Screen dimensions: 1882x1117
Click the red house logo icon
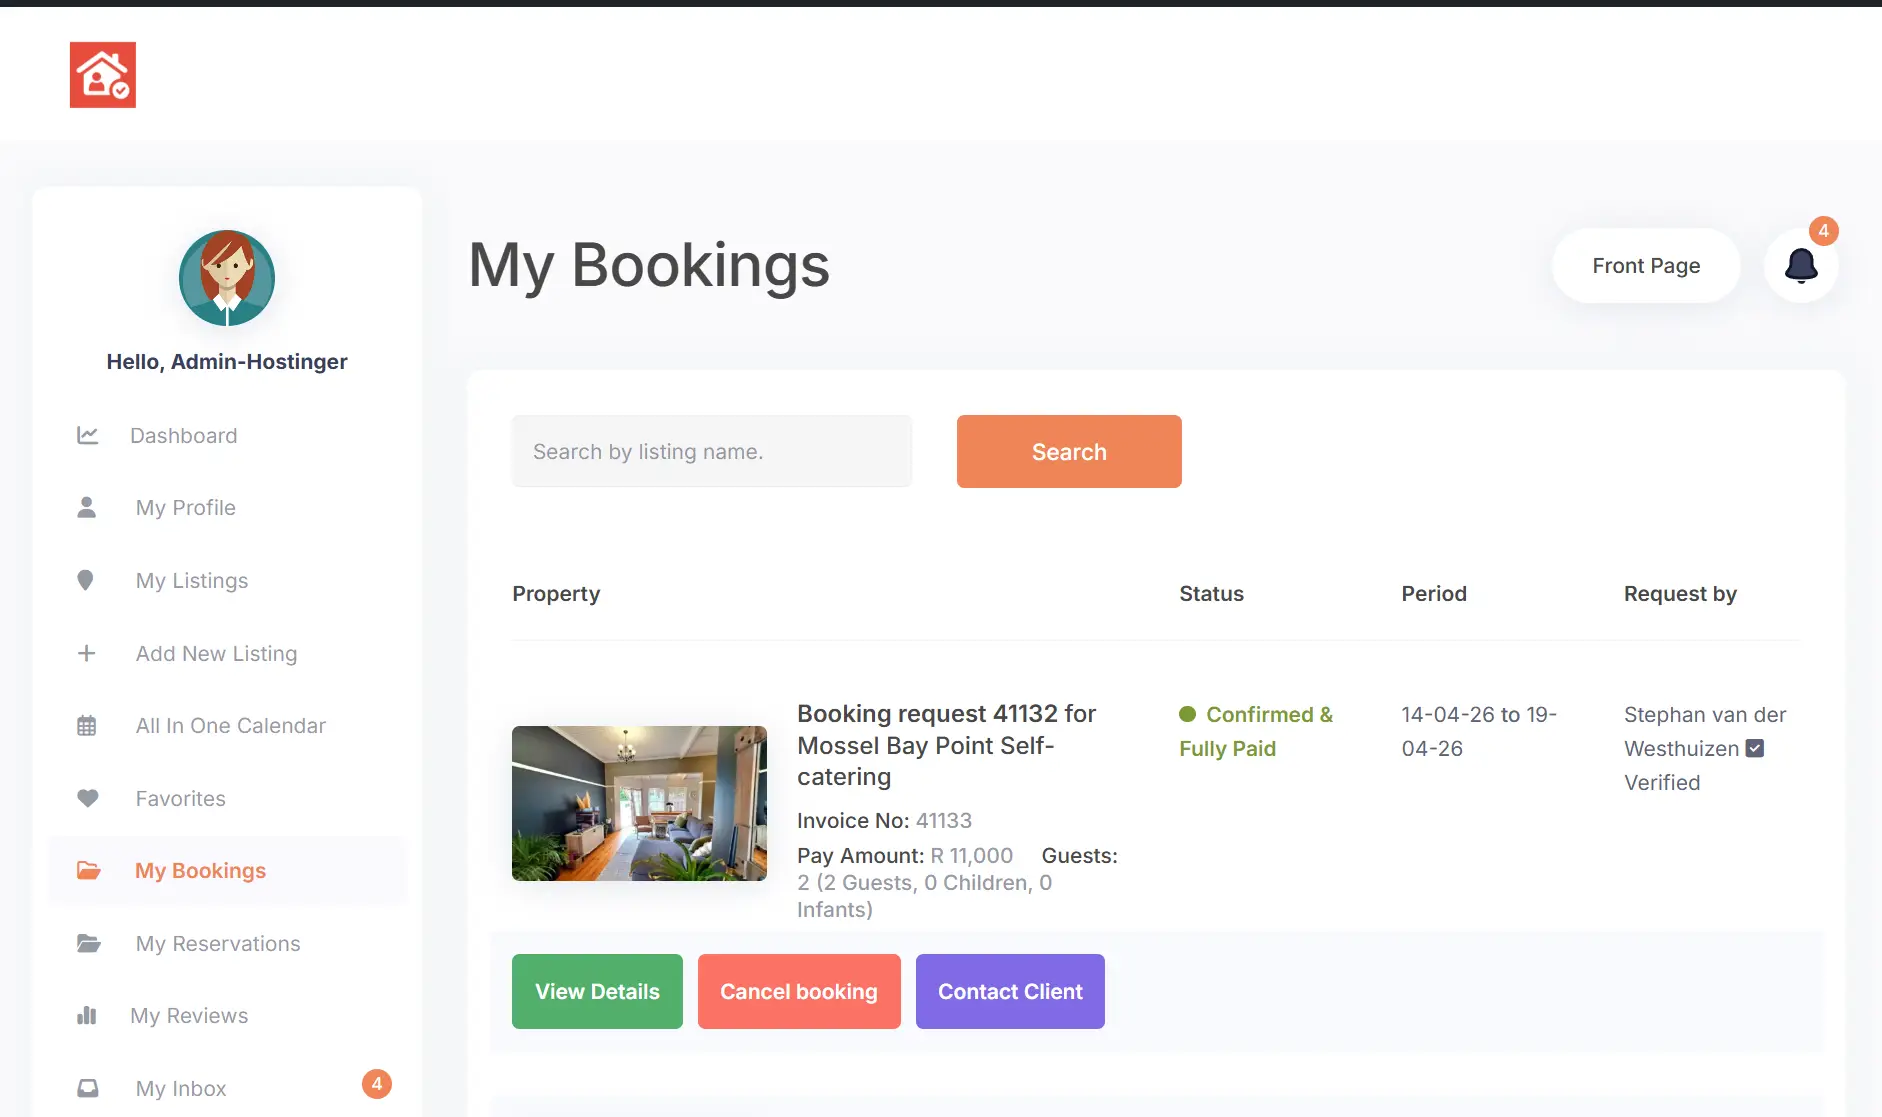103,75
